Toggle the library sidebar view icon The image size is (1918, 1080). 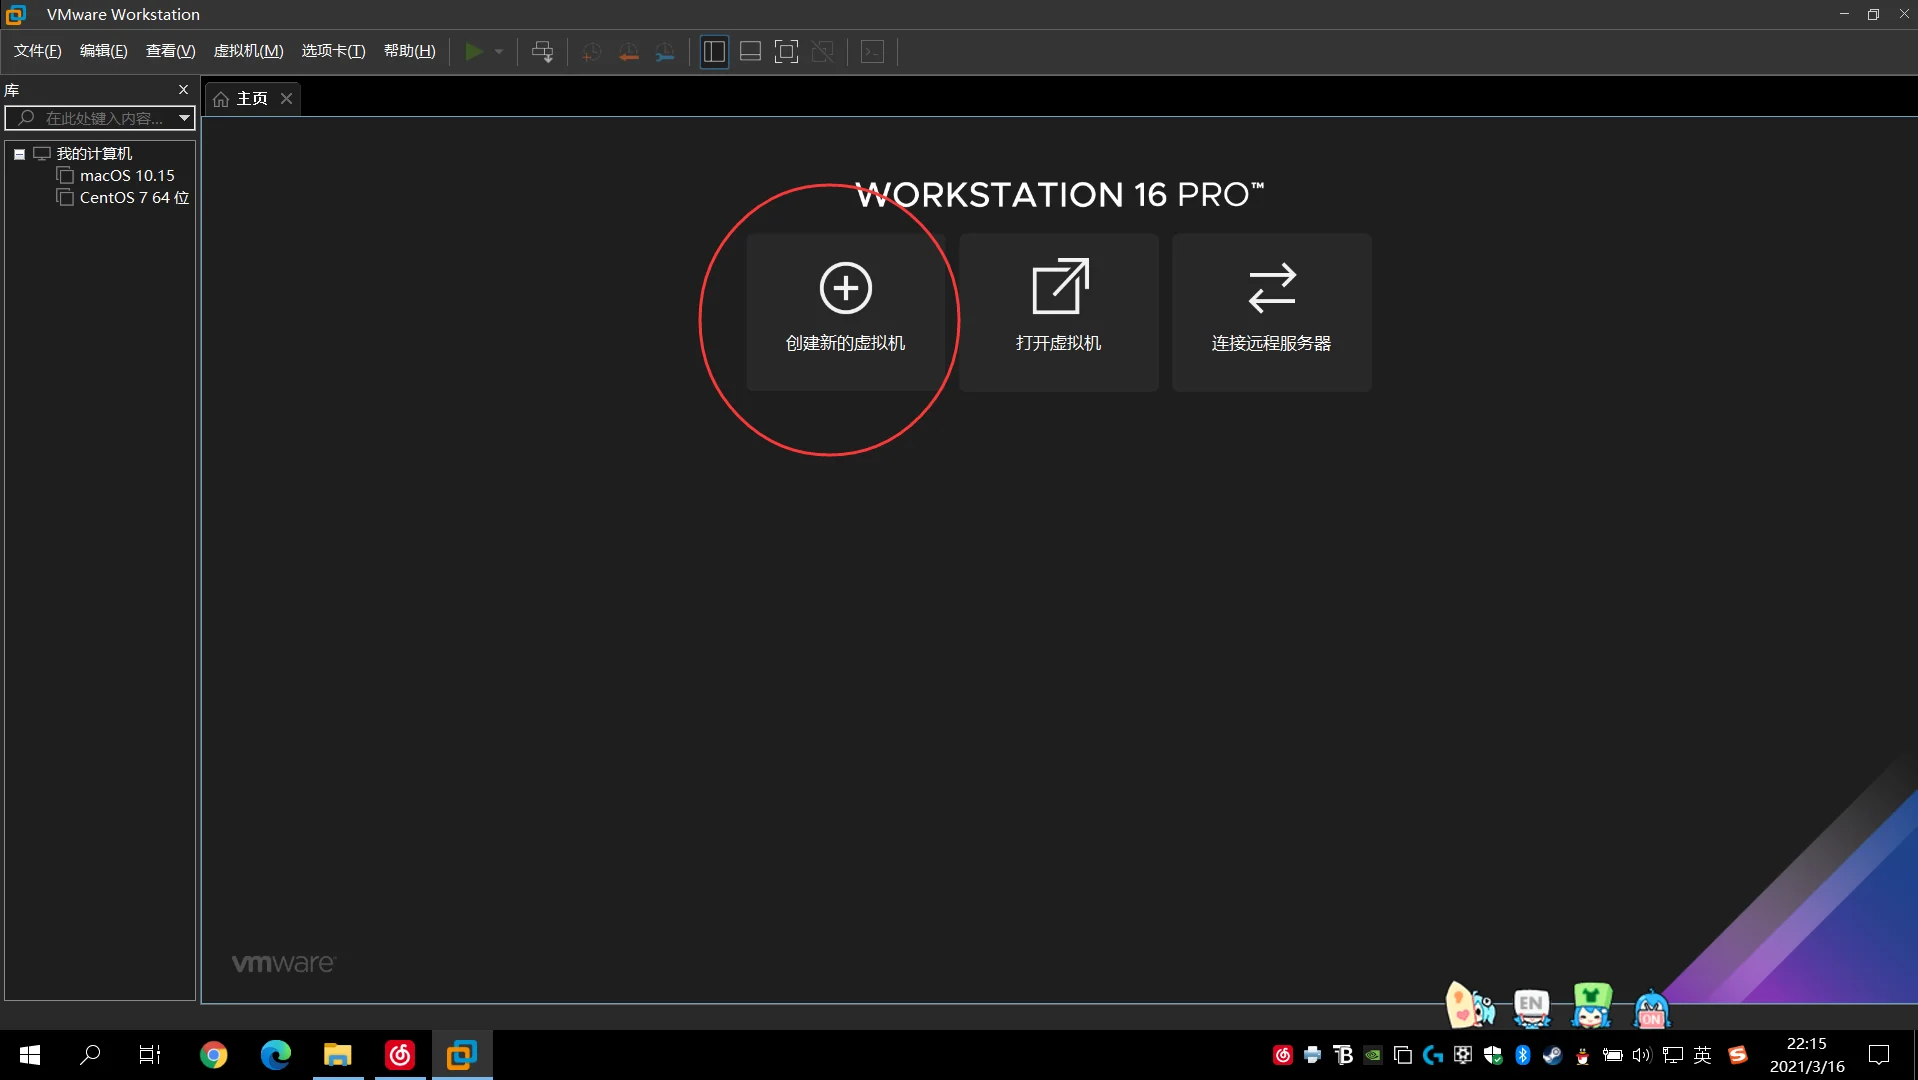click(714, 51)
